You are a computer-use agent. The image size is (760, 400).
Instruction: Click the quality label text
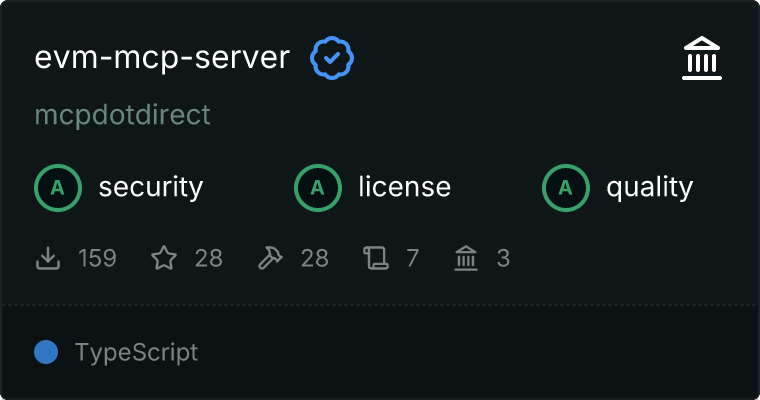650,187
